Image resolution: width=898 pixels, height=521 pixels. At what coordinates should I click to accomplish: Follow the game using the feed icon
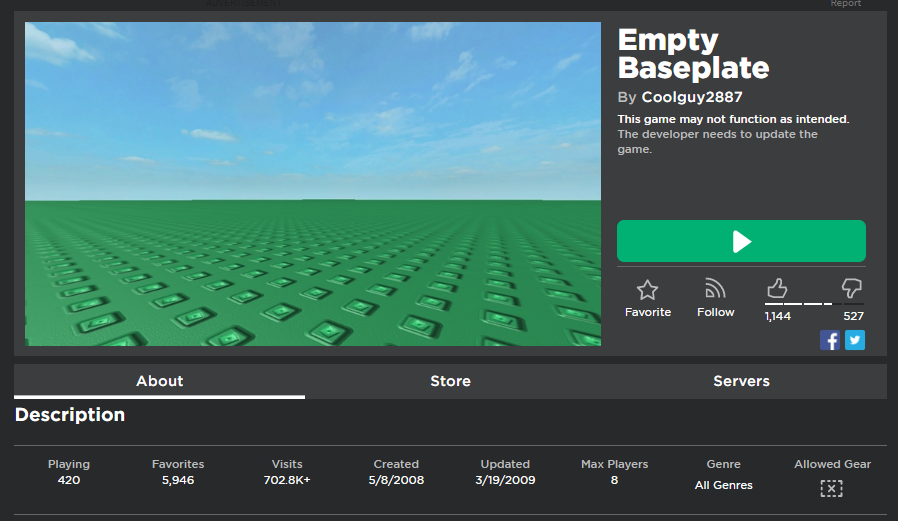tap(715, 288)
